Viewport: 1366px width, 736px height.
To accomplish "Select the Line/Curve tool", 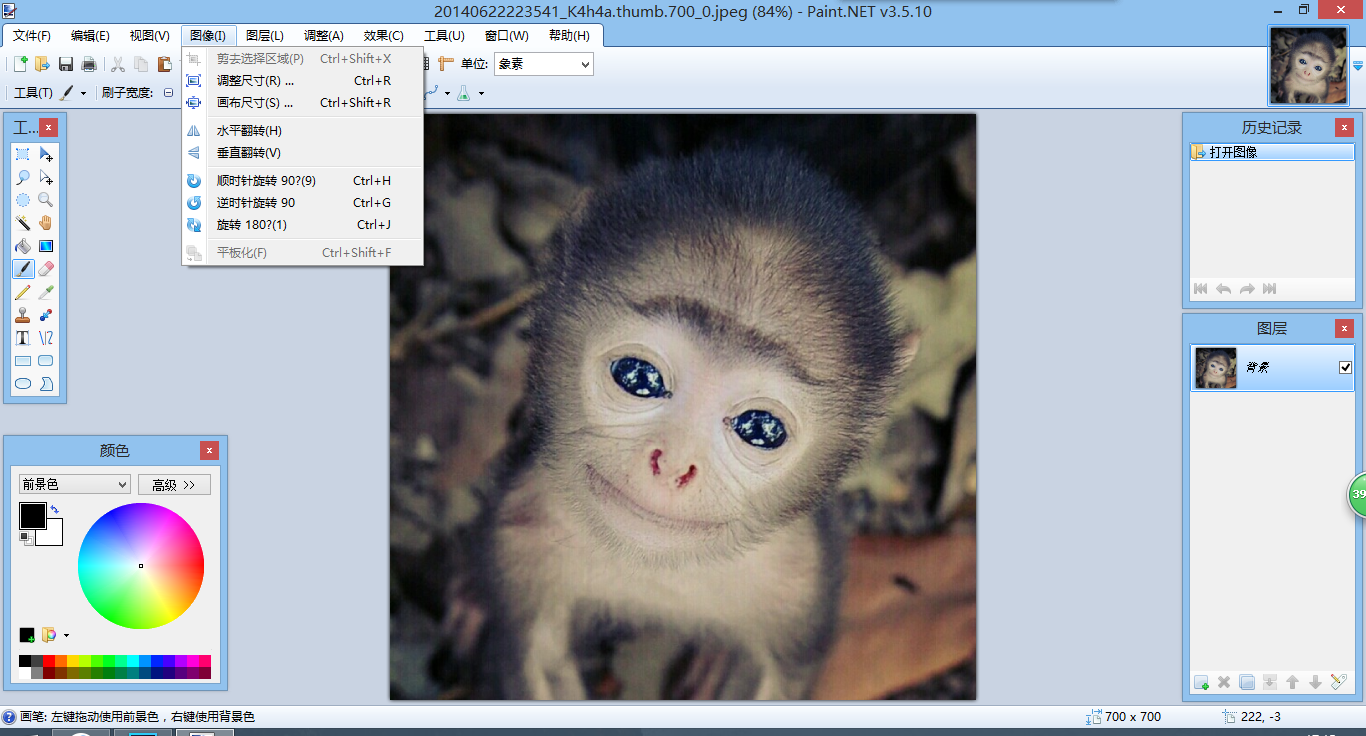I will (46, 338).
